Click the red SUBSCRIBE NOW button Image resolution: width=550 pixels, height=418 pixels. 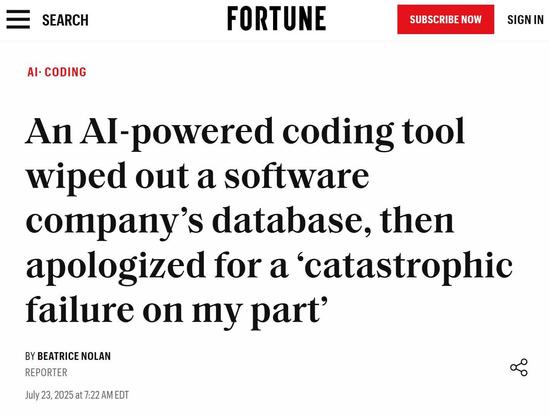click(445, 19)
